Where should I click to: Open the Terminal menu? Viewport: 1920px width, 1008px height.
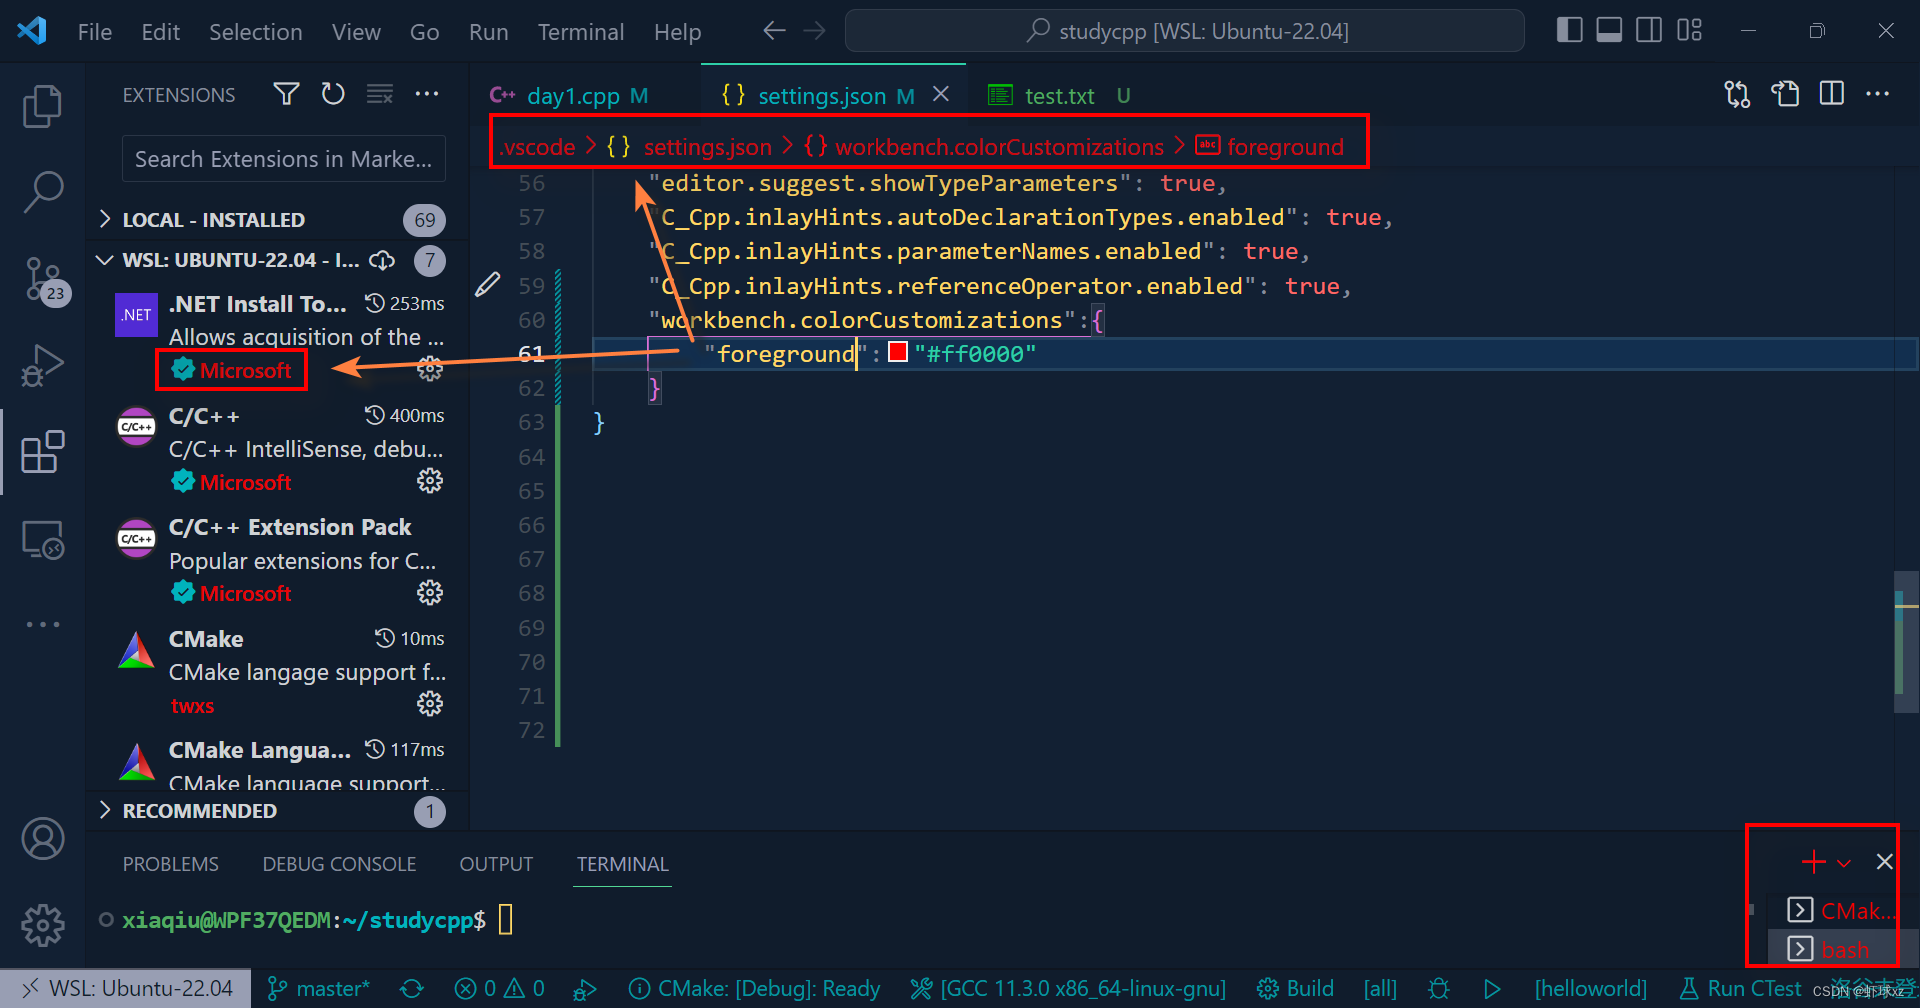click(x=581, y=32)
